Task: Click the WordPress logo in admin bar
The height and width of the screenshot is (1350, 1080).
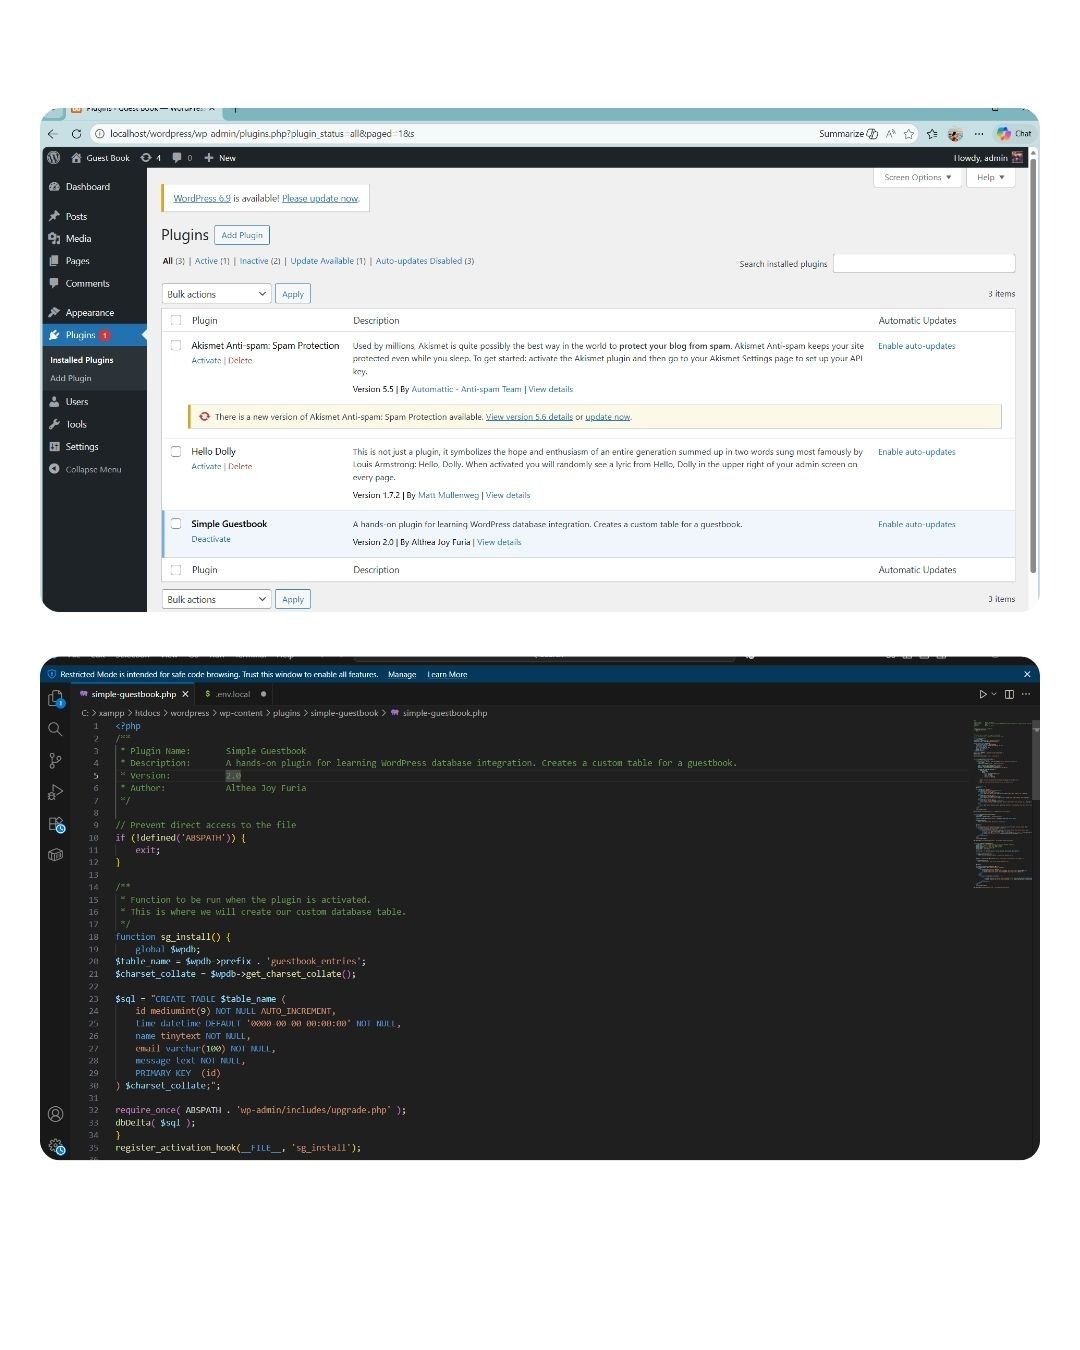Action: click(54, 158)
